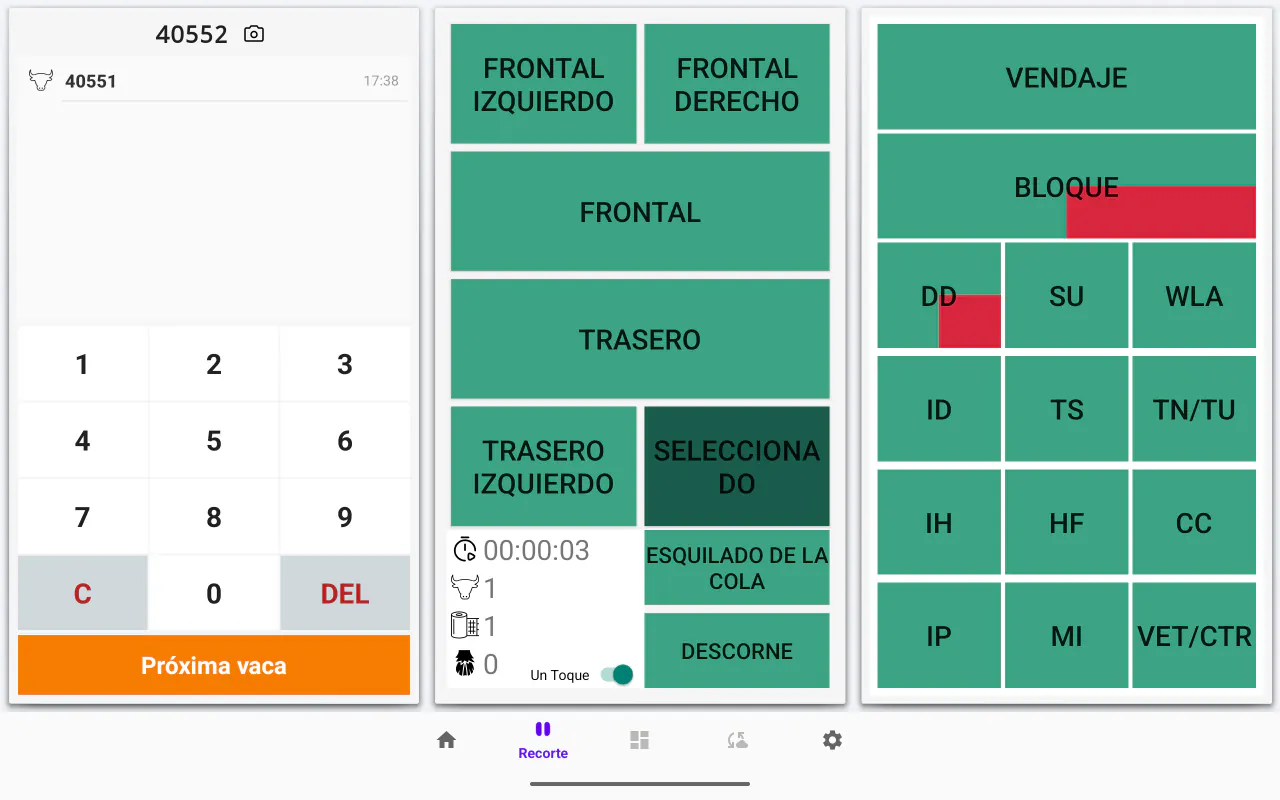This screenshot has height=800, width=1280.
Task: Click the VENDAJE treatment button
Action: 1066,77
